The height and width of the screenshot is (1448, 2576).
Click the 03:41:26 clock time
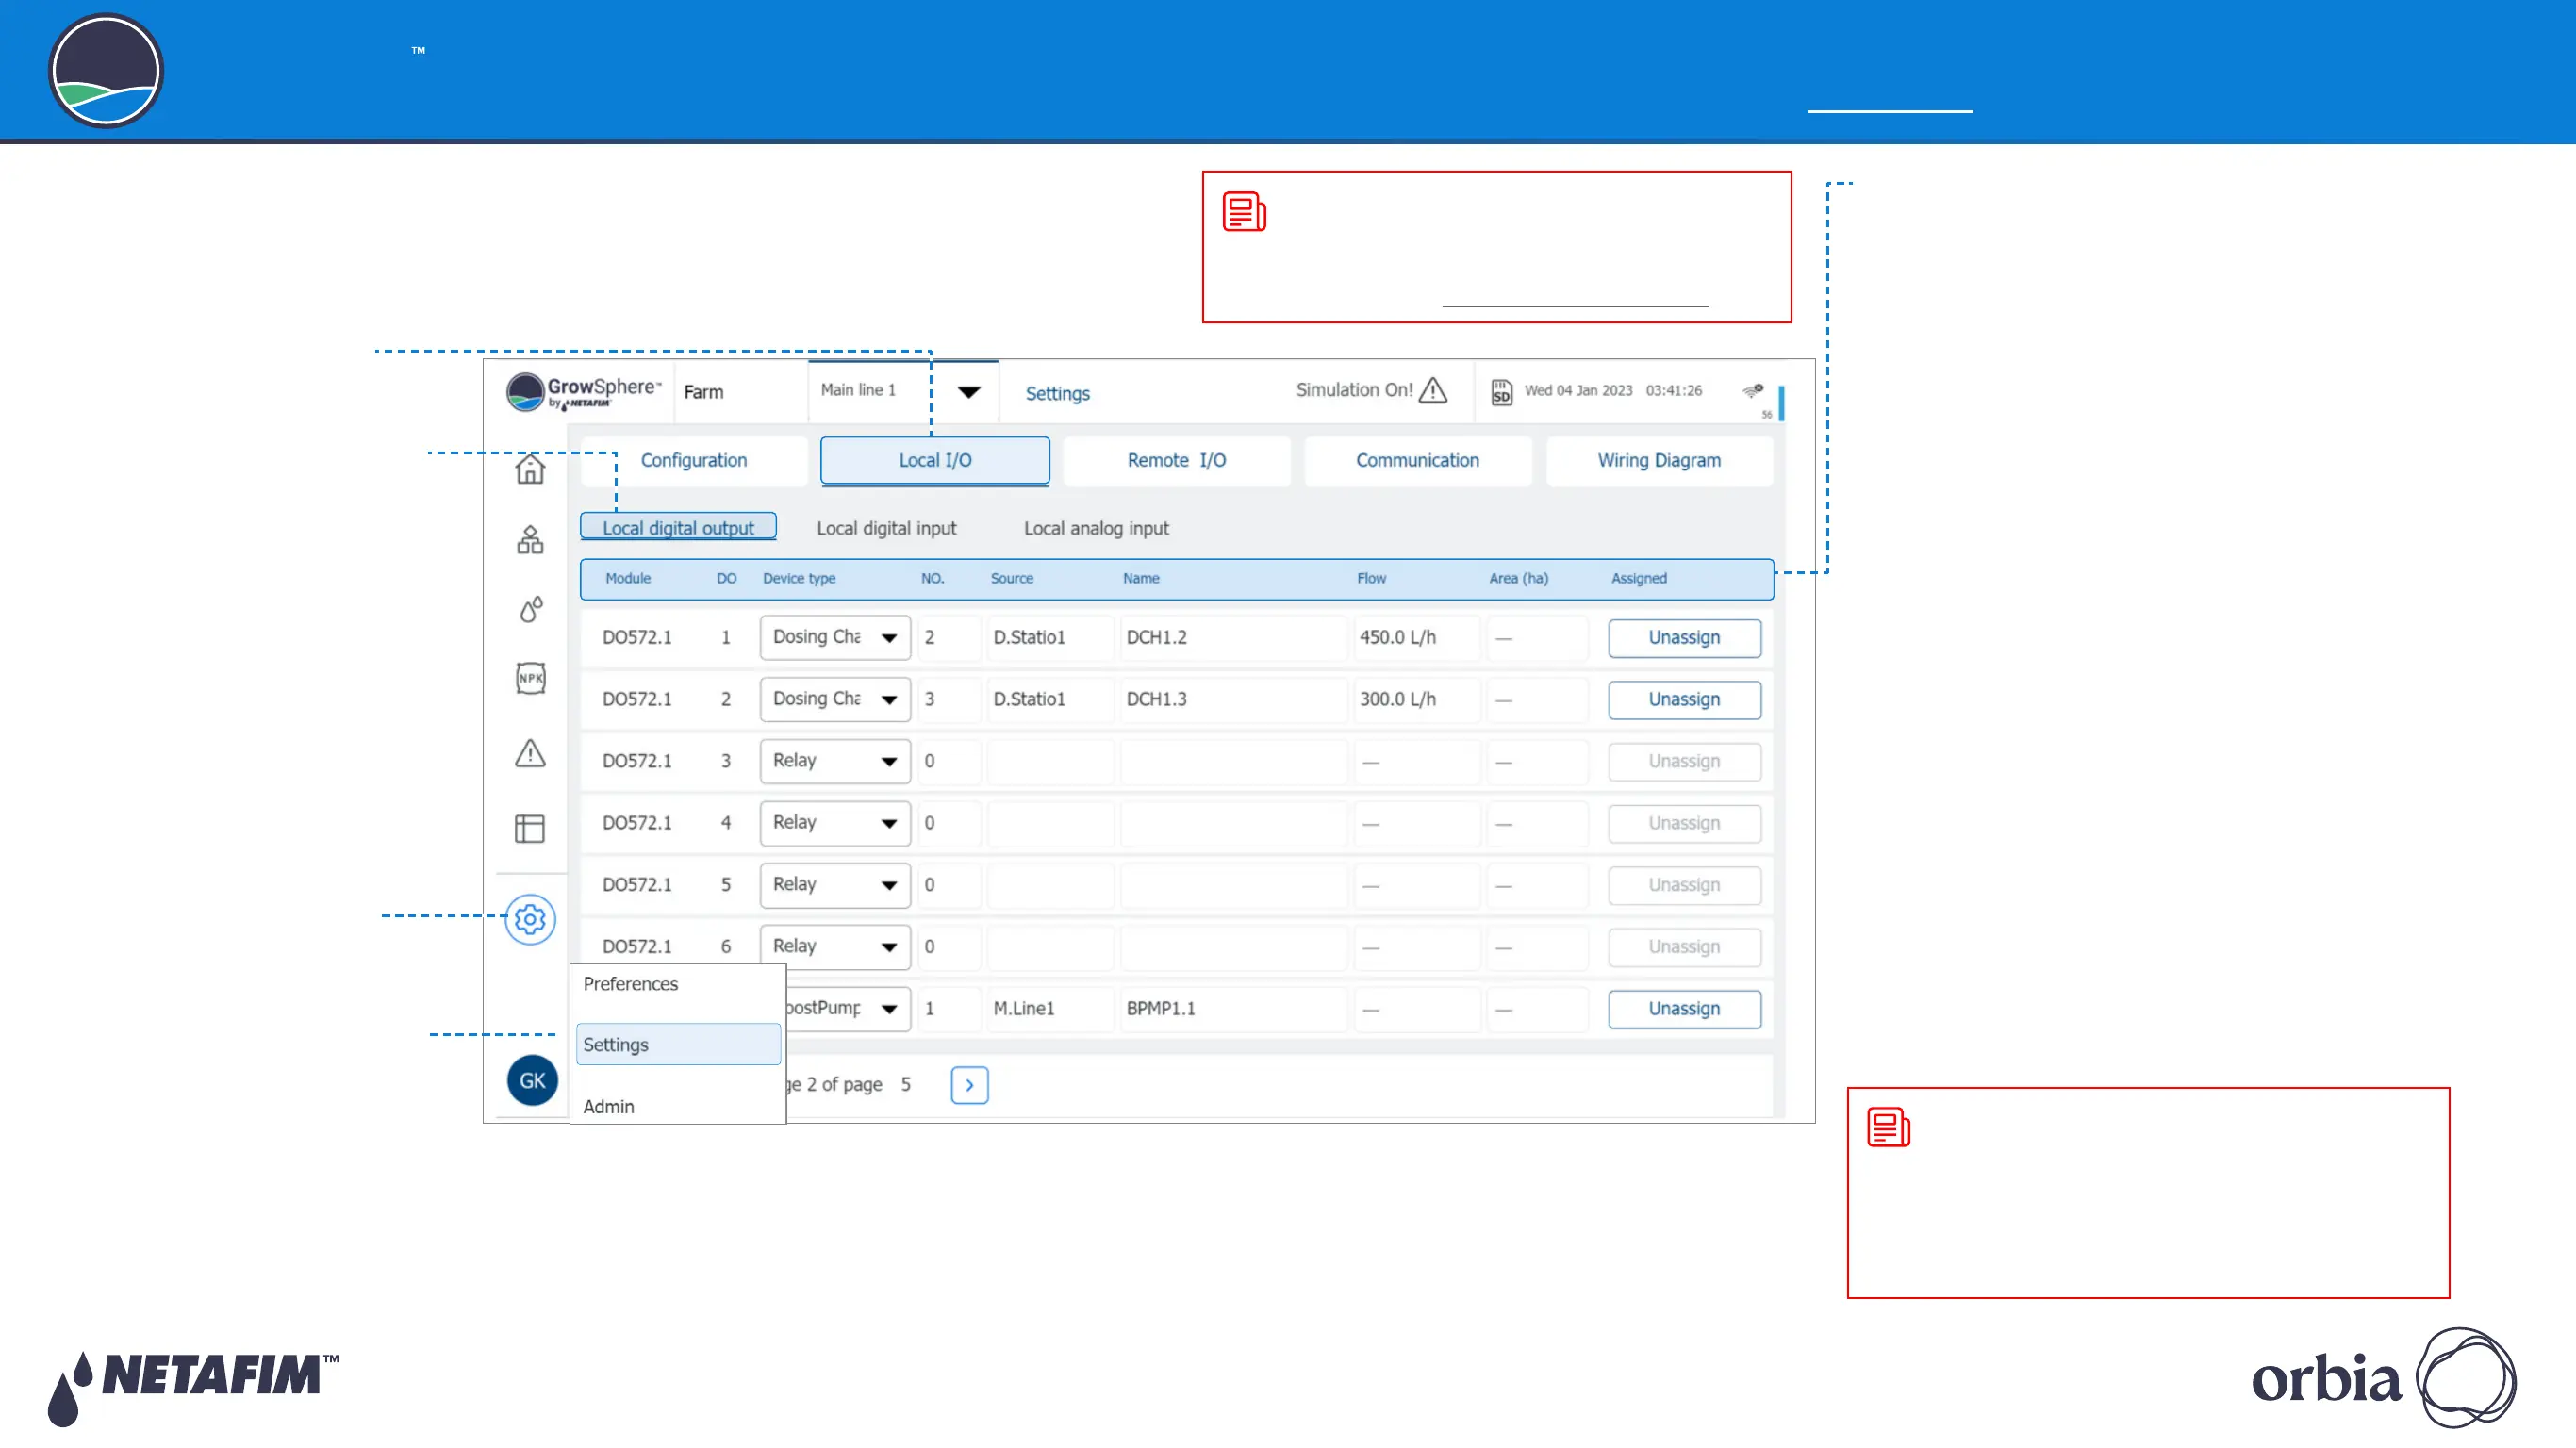pos(1674,391)
